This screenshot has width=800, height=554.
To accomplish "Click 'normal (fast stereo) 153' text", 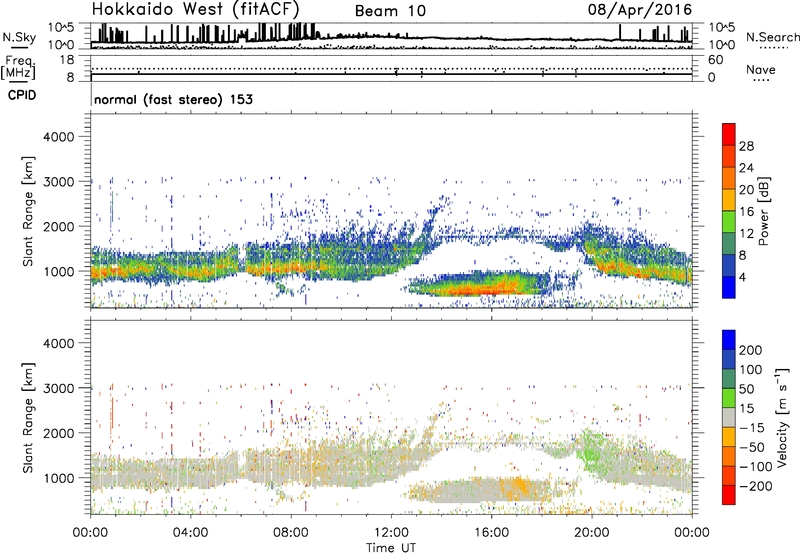I will click(173, 99).
